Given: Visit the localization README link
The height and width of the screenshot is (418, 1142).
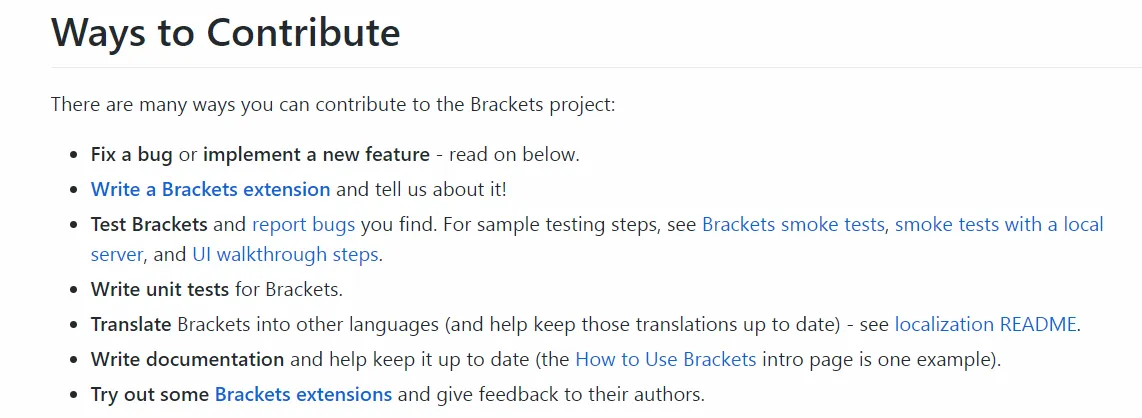Looking at the screenshot, I should point(985,324).
